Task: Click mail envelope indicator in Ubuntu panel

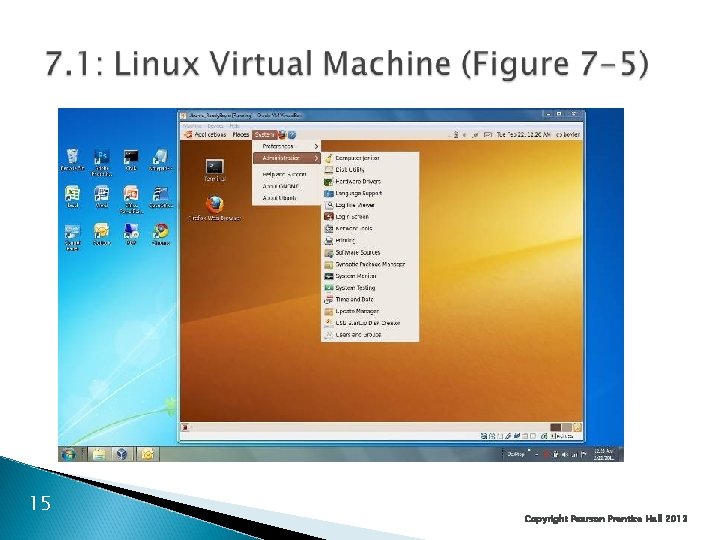Action: coord(488,135)
